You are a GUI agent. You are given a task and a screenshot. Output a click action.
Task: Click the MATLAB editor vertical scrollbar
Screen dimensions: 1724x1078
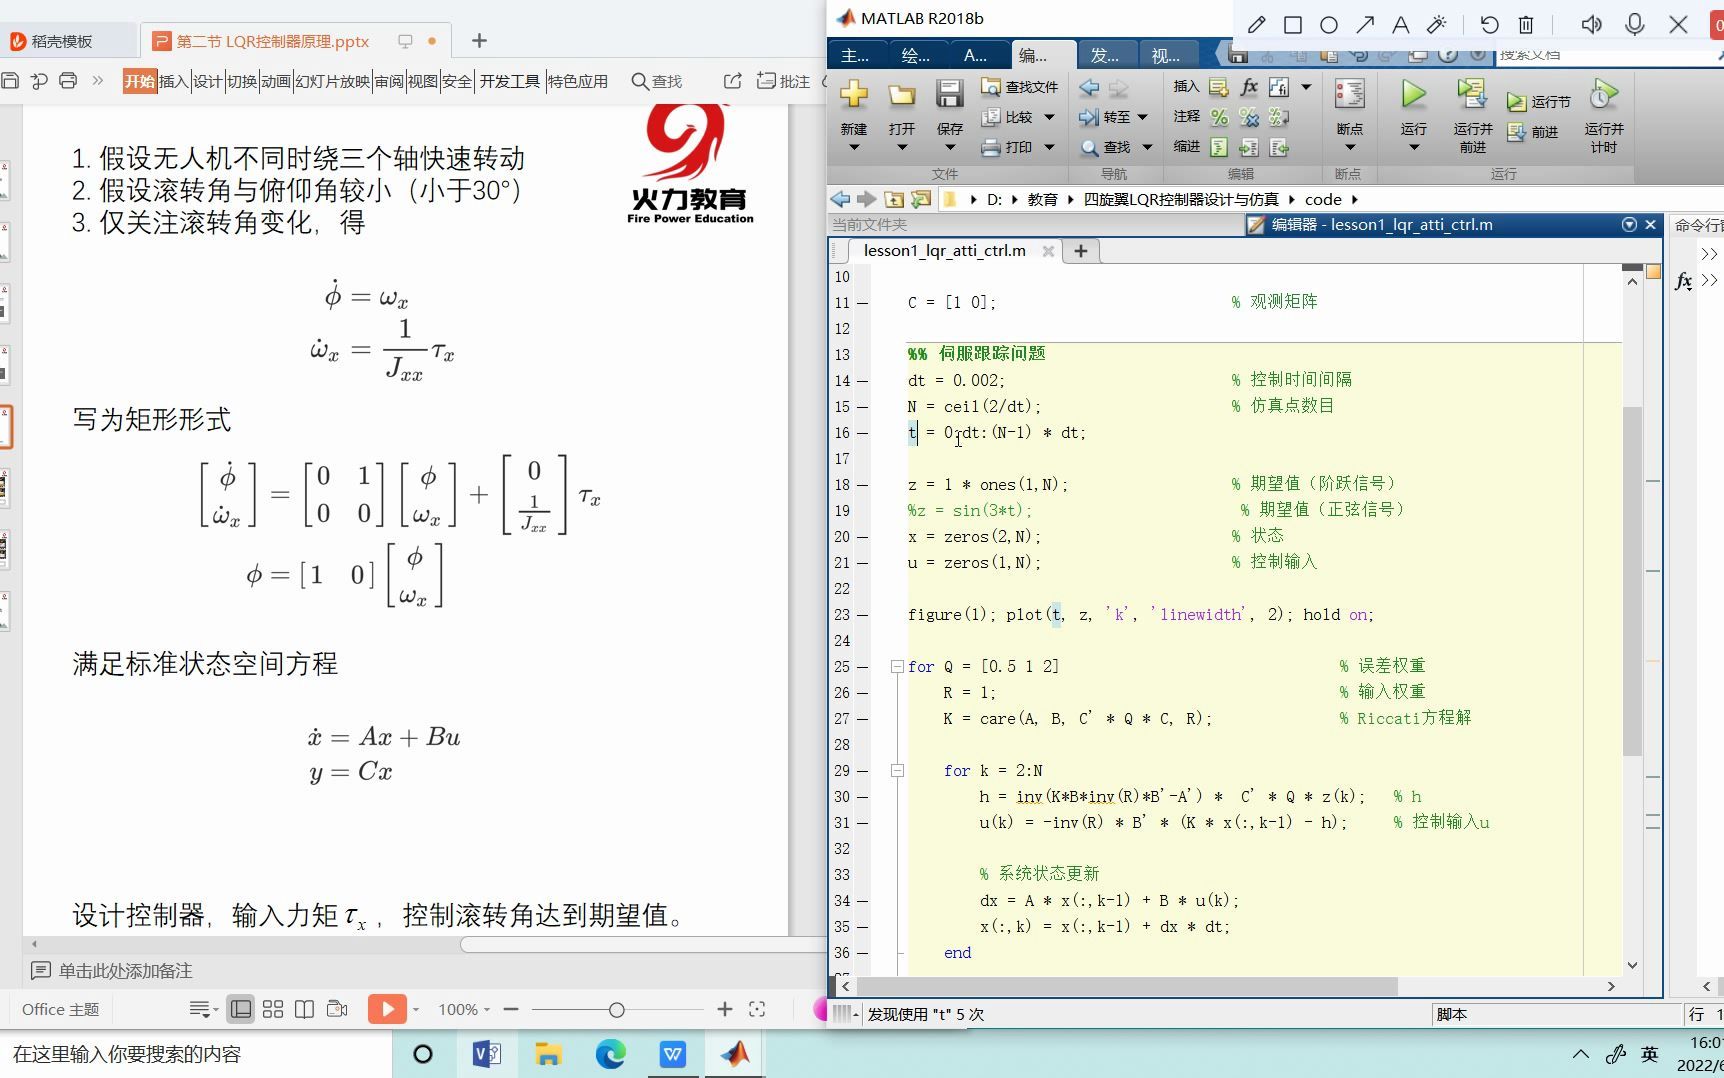point(1633,581)
